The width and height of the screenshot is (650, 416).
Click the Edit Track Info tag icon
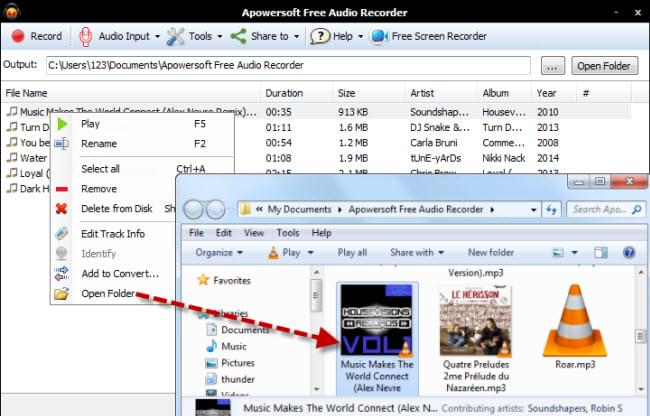click(61, 234)
